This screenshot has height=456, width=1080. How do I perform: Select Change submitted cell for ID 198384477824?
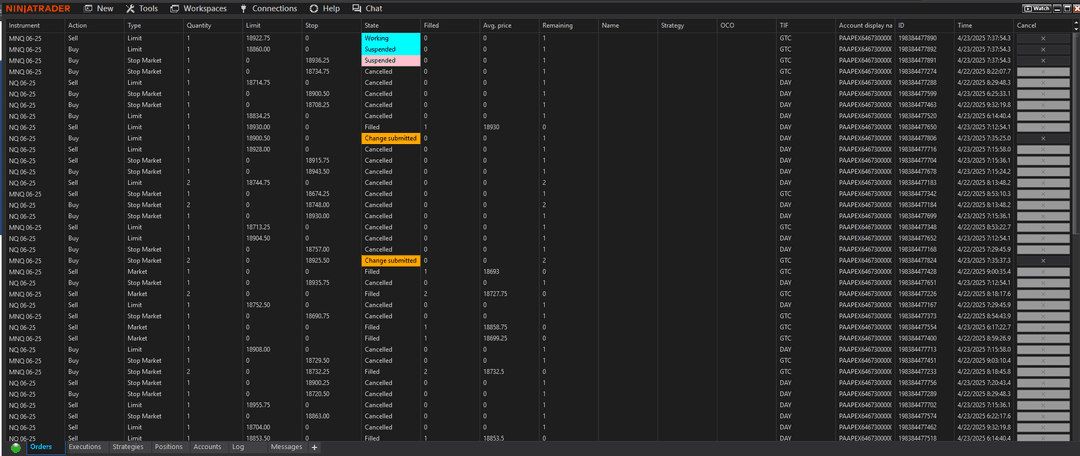[x=391, y=260]
